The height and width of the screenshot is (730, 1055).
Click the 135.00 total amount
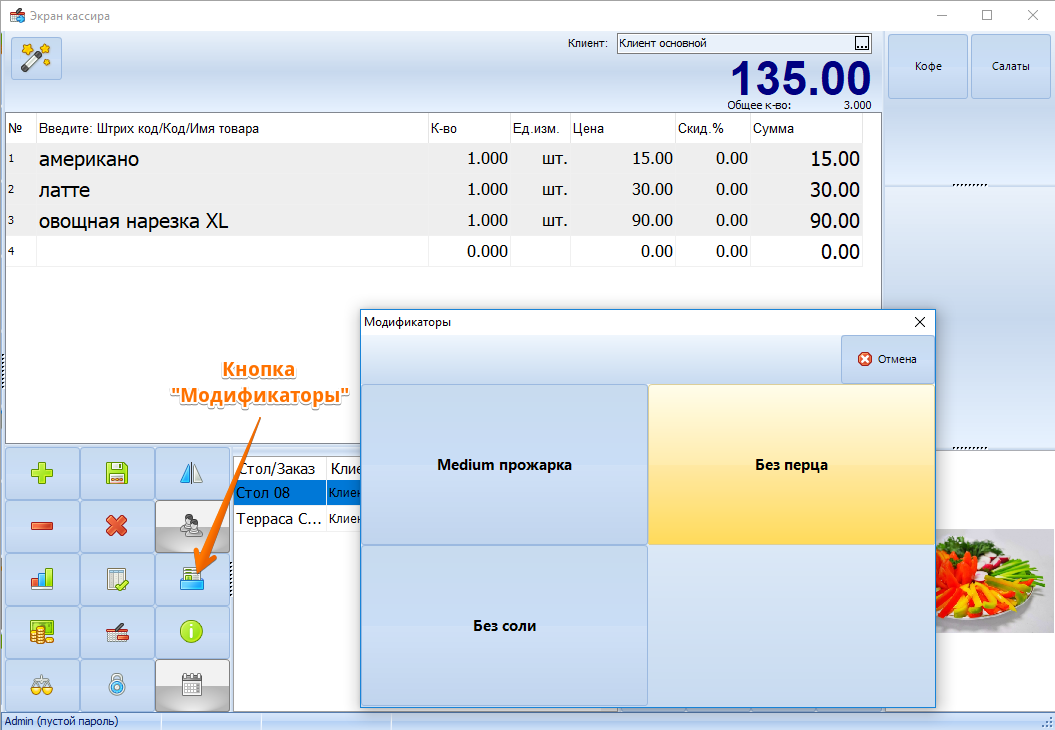click(801, 78)
